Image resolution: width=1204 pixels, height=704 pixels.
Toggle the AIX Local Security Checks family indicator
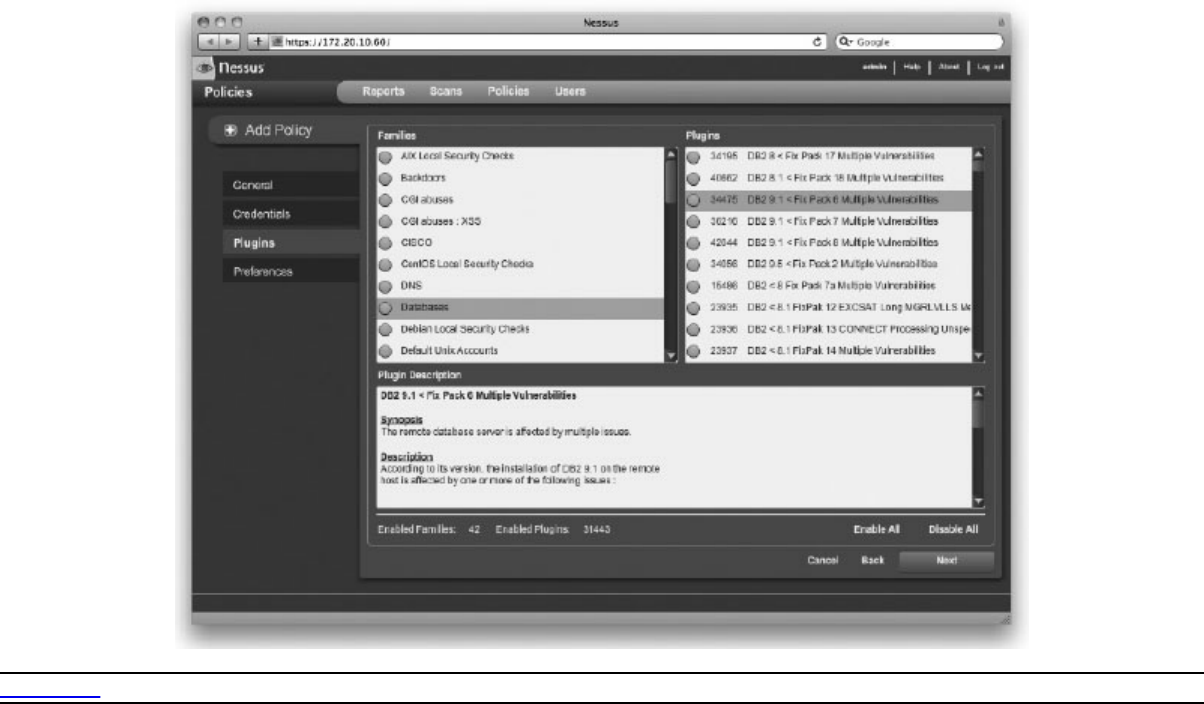(x=384, y=156)
